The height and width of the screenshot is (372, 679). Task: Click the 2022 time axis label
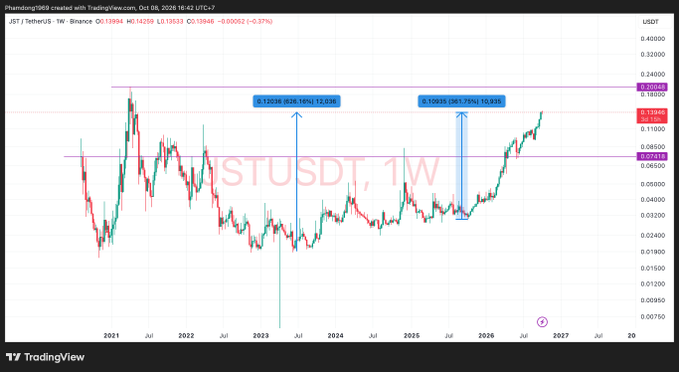(x=186, y=336)
